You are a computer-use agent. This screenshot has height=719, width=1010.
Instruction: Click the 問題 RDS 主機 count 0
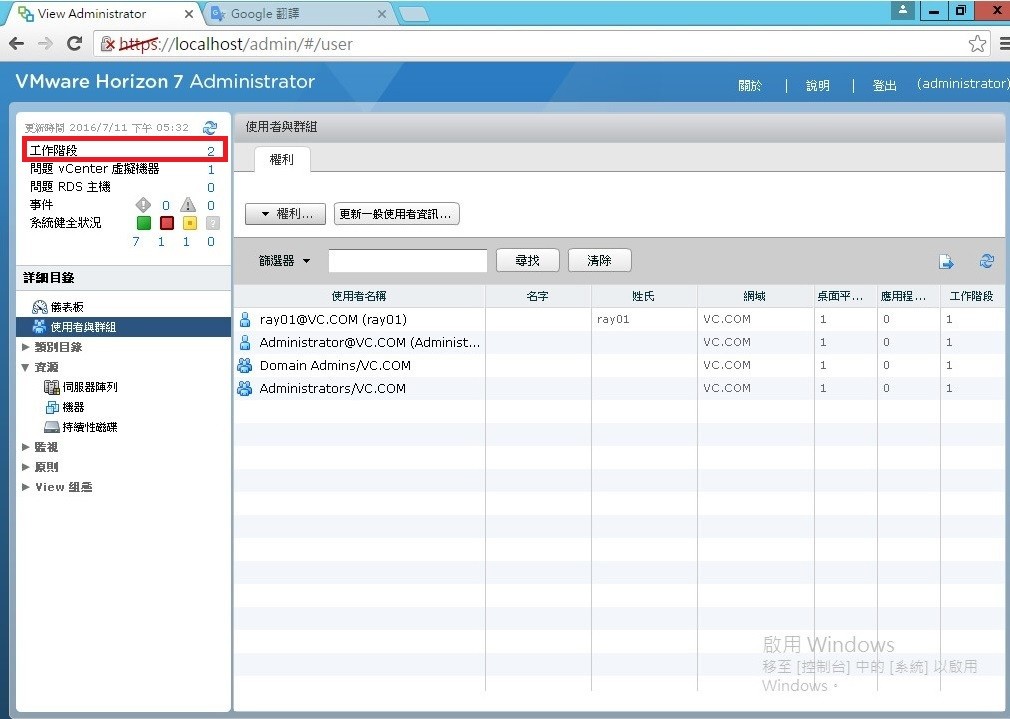[211, 187]
